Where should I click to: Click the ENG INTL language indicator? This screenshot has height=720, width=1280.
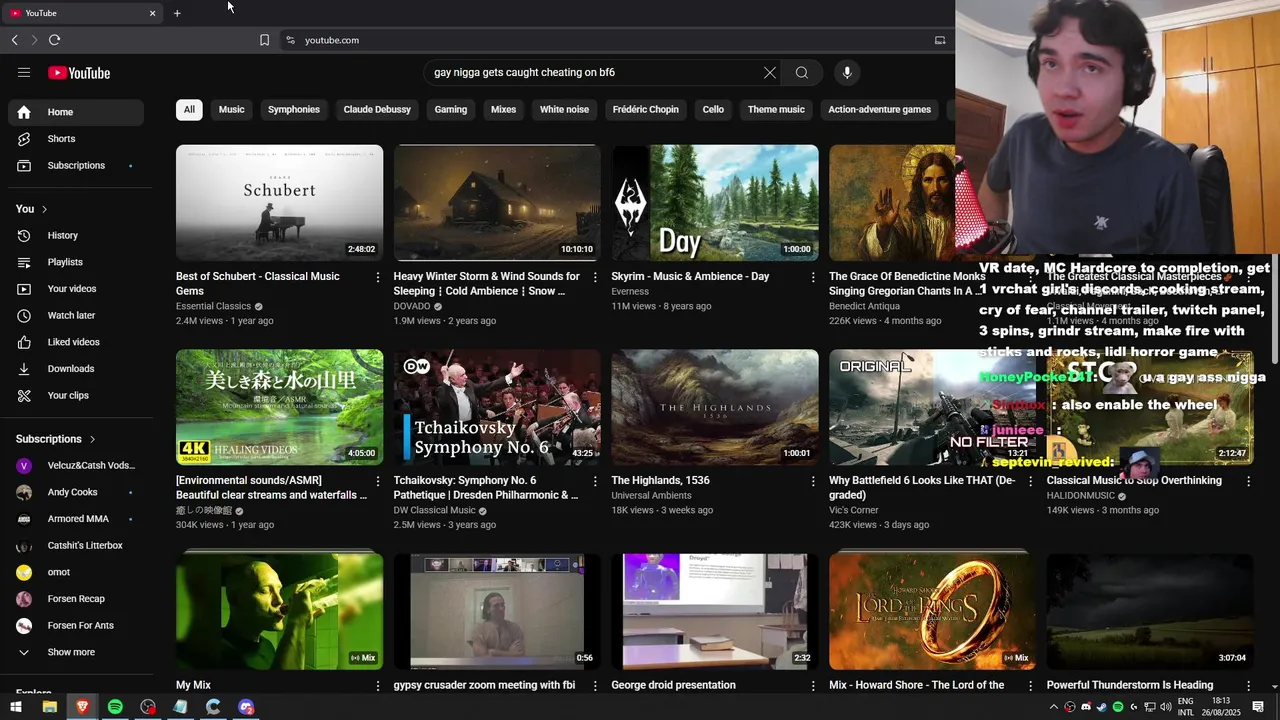click(x=1187, y=707)
